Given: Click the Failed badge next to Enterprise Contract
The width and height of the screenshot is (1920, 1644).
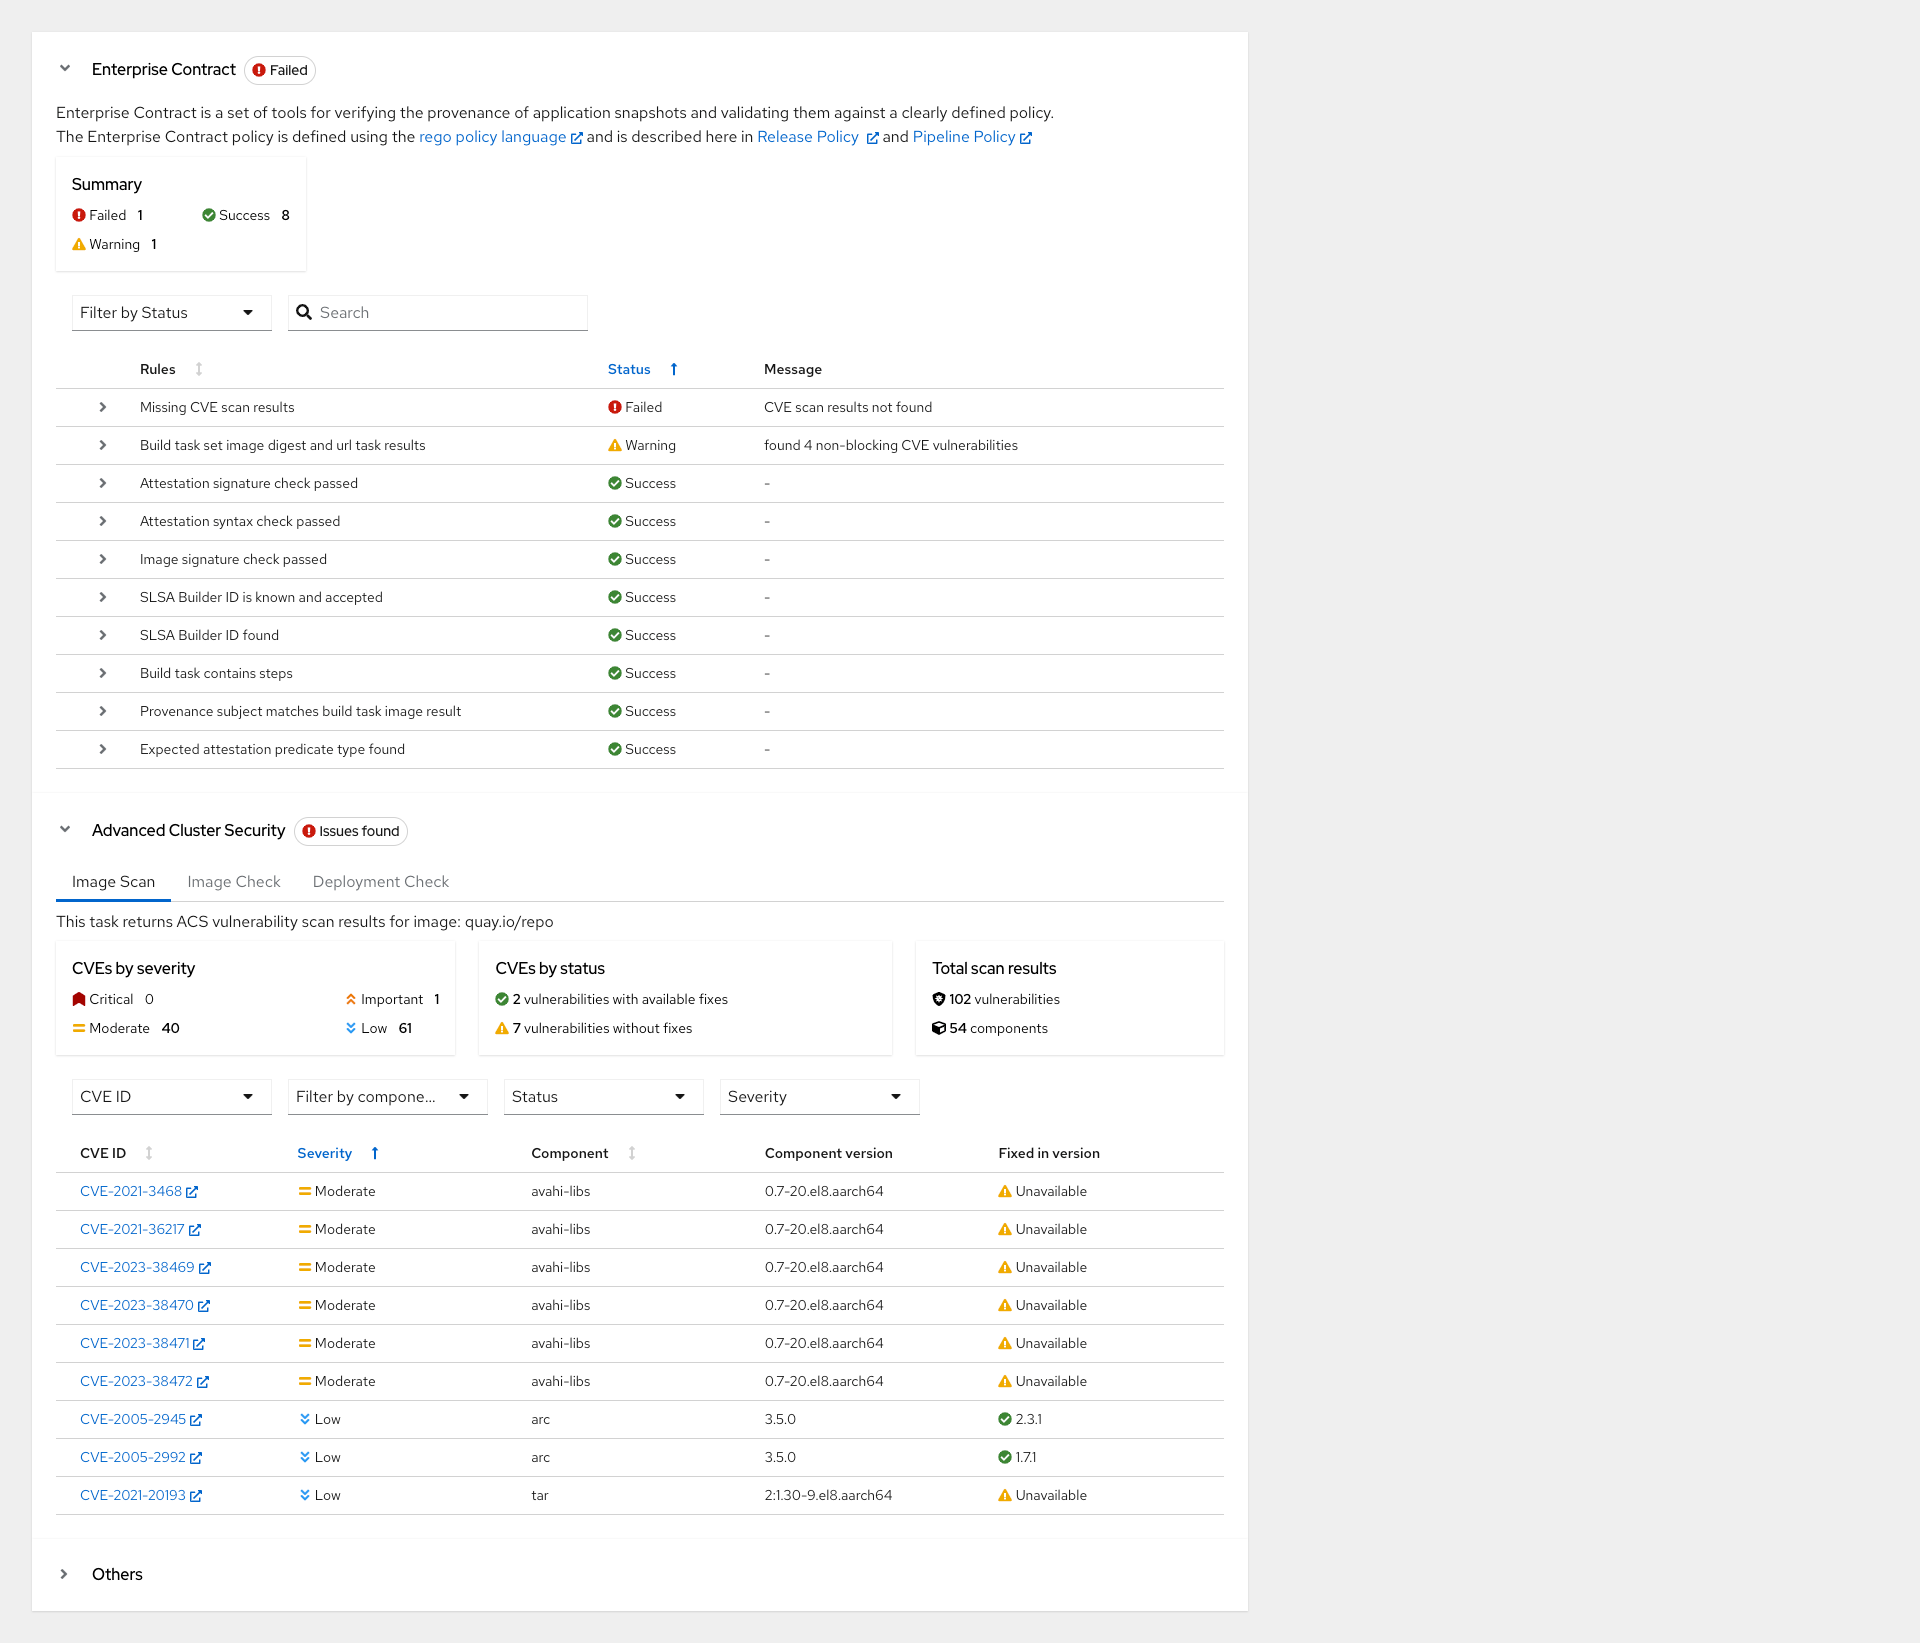Looking at the screenshot, I should pyautogui.click(x=280, y=70).
